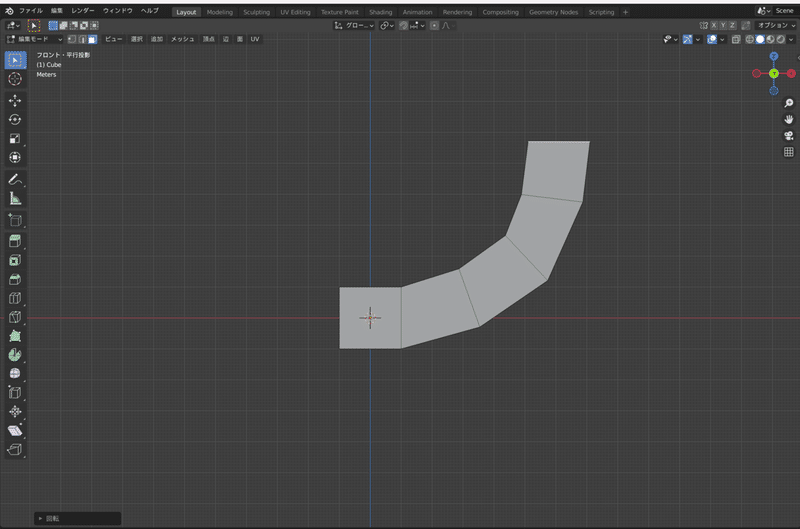The height and width of the screenshot is (529, 800).
Task: Open the UV menu in header
Action: [x=255, y=39]
